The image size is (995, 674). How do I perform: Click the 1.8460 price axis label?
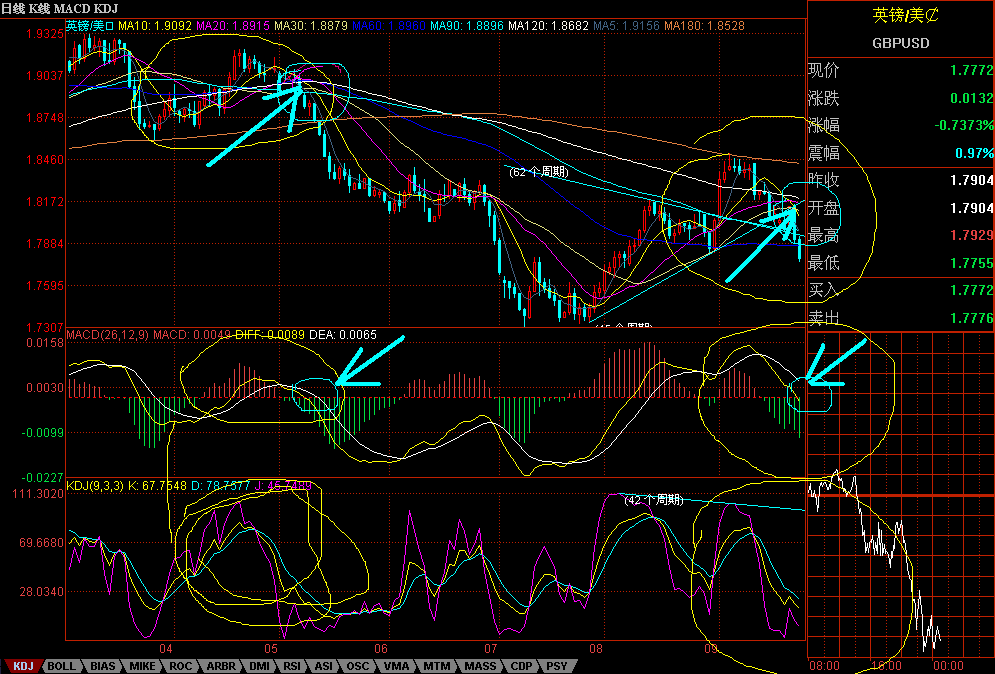(x=44, y=160)
